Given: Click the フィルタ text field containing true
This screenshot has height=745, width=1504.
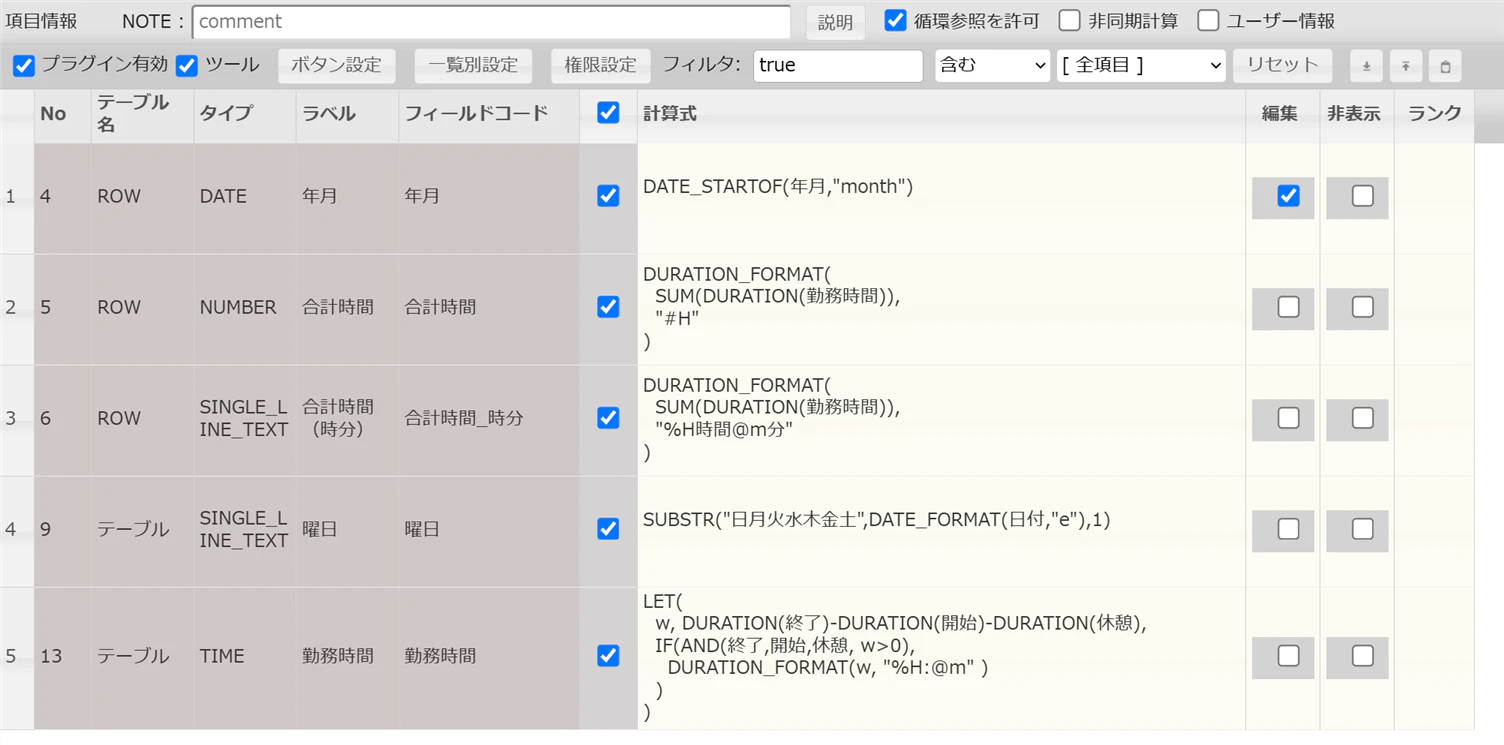Looking at the screenshot, I should pyautogui.click(x=838, y=65).
